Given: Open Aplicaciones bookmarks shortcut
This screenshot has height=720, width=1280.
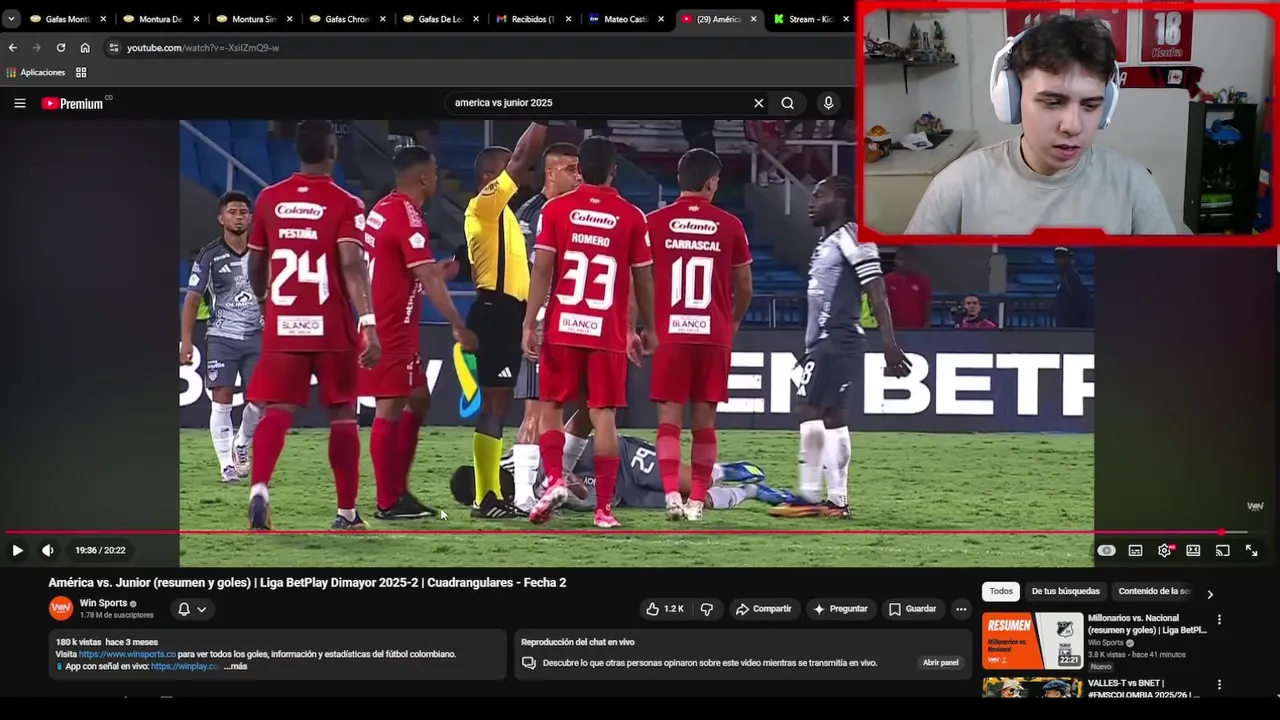Looking at the screenshot, I should tap(36, 73).
